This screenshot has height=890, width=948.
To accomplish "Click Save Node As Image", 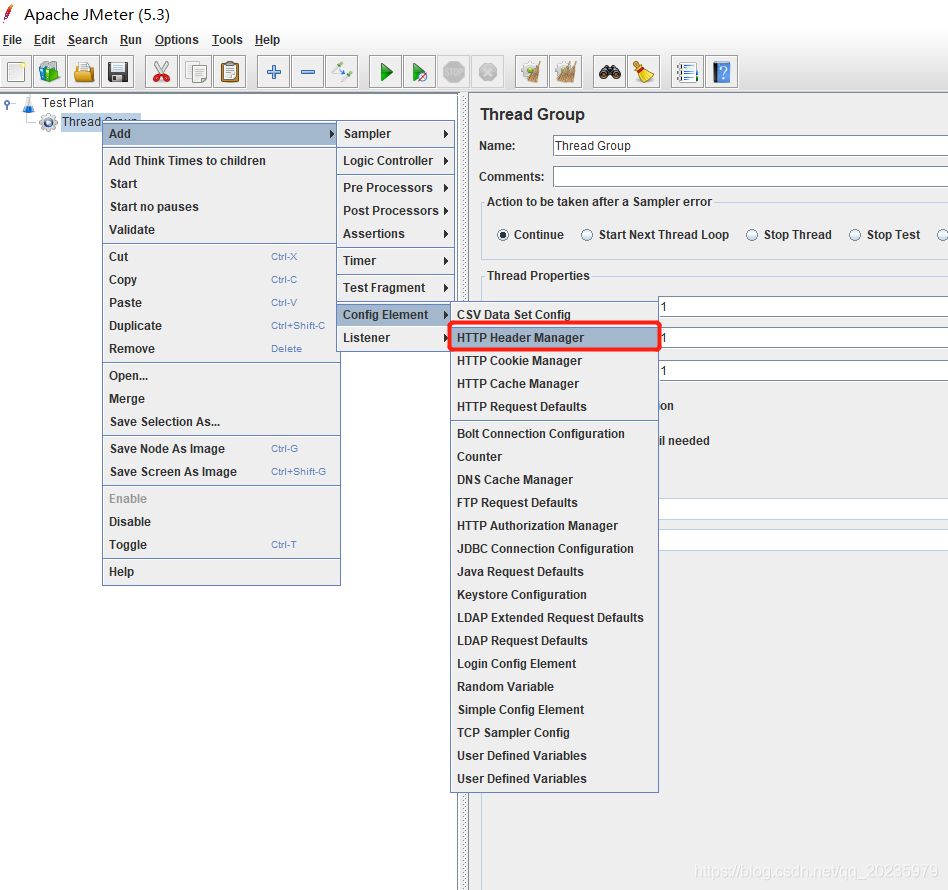I will click(x=221, y=449).
